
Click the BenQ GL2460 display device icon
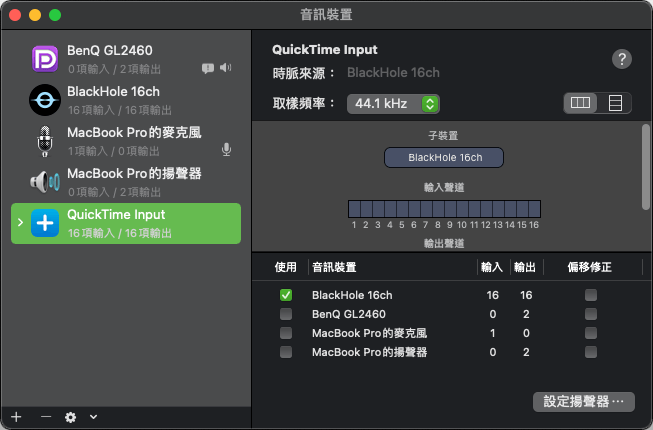pos(45,59)
